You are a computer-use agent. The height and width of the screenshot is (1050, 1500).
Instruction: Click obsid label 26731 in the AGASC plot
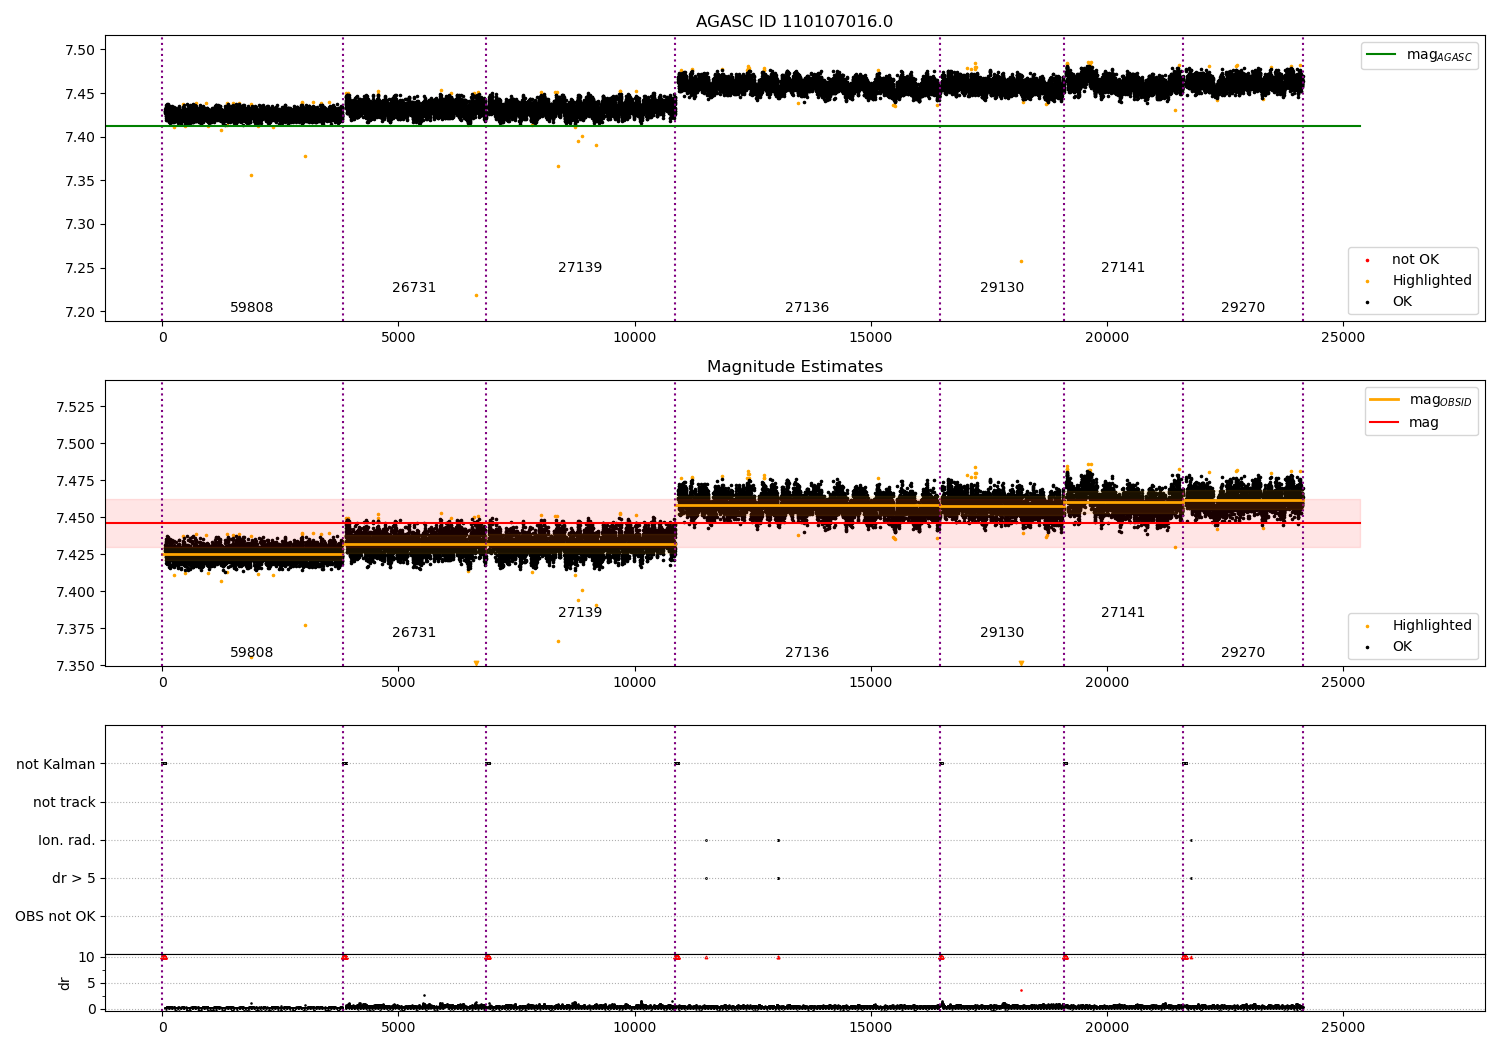coord(414,288)
